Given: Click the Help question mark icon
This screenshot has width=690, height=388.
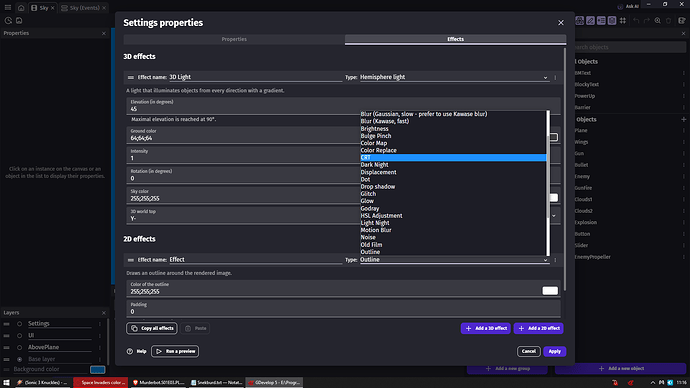Looking at the screenshot, I should (x=130, y=351).
